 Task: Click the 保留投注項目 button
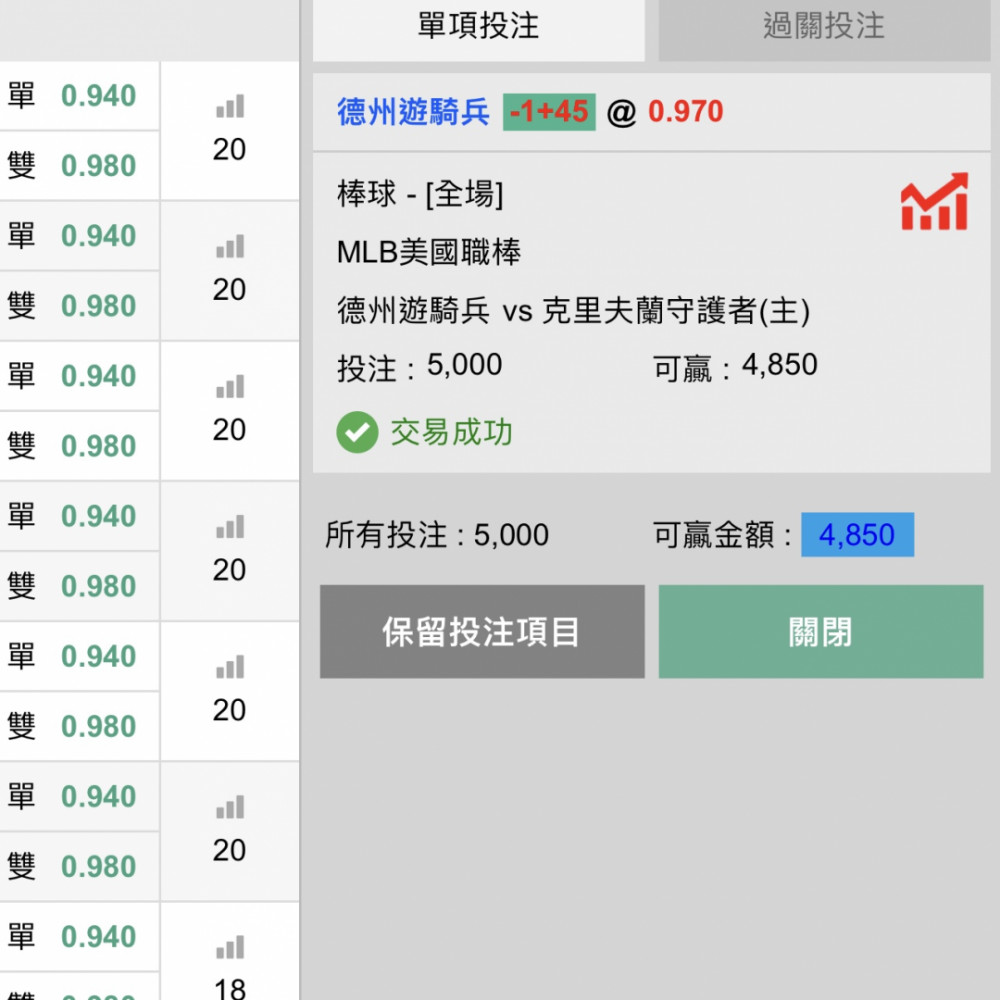[482, 631]
